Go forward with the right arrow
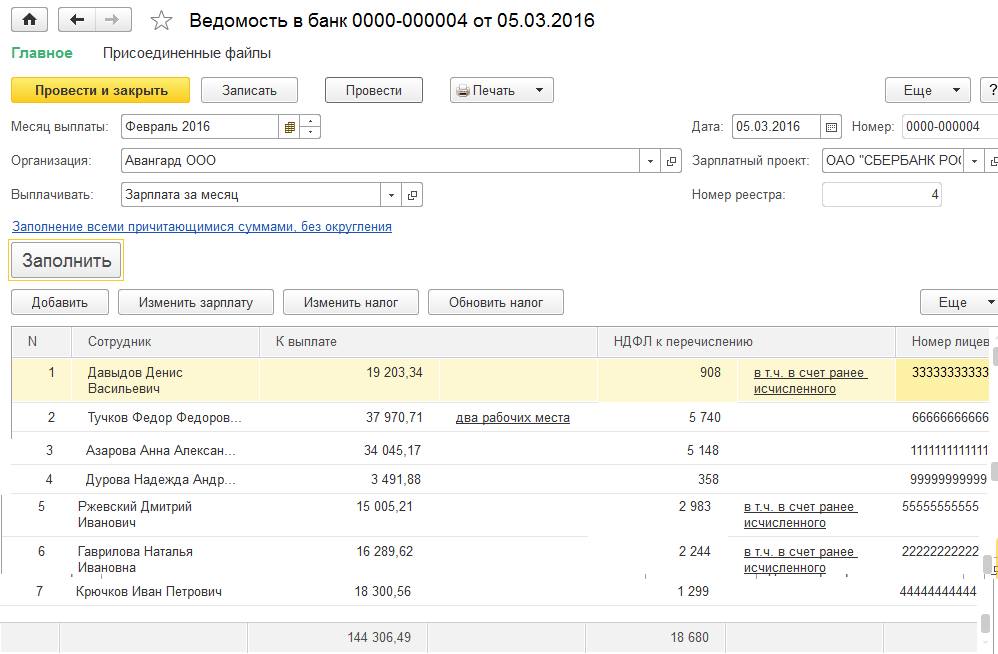Screen dimensions: 998x654 tap(112, 20)
